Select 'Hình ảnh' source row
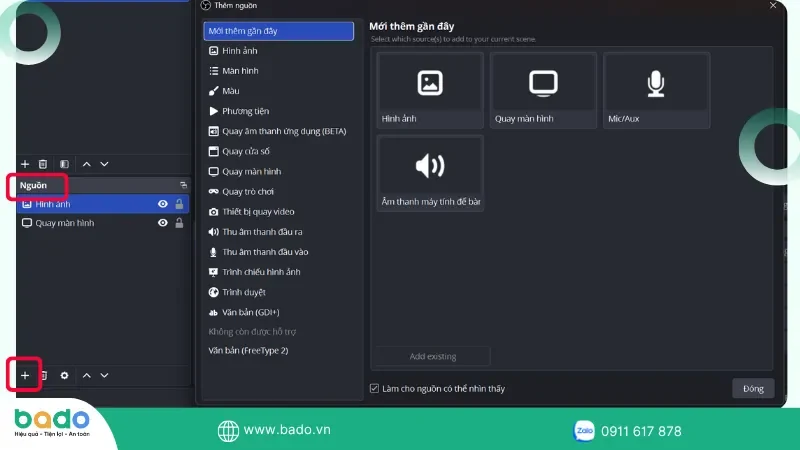The width and height of the screenshot is (800, 450). (x=103, y=204)
